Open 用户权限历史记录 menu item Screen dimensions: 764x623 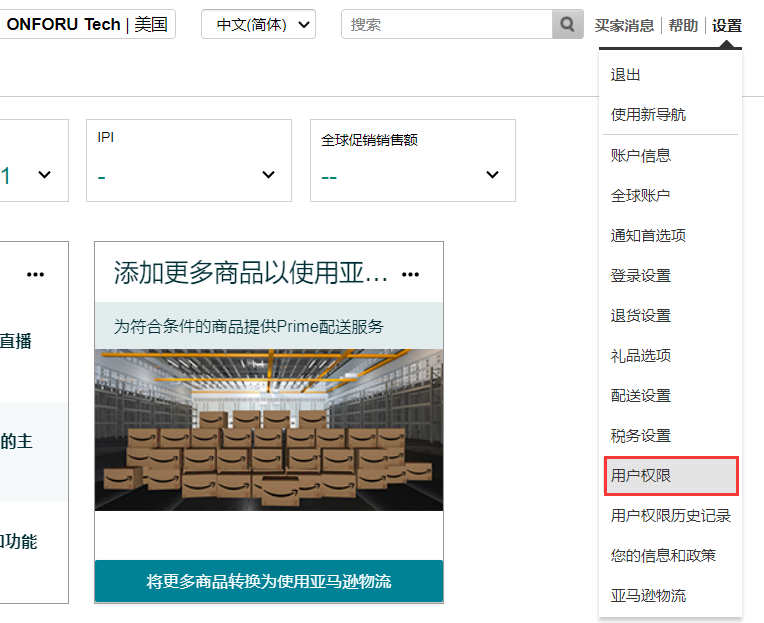[x=670, y=516]
